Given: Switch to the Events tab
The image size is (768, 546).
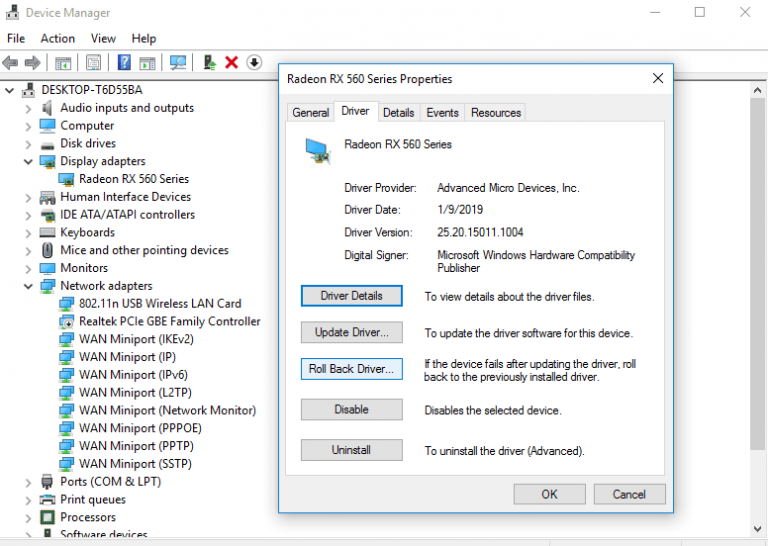Looking at the screenshot, I should (x=442, y=113).
